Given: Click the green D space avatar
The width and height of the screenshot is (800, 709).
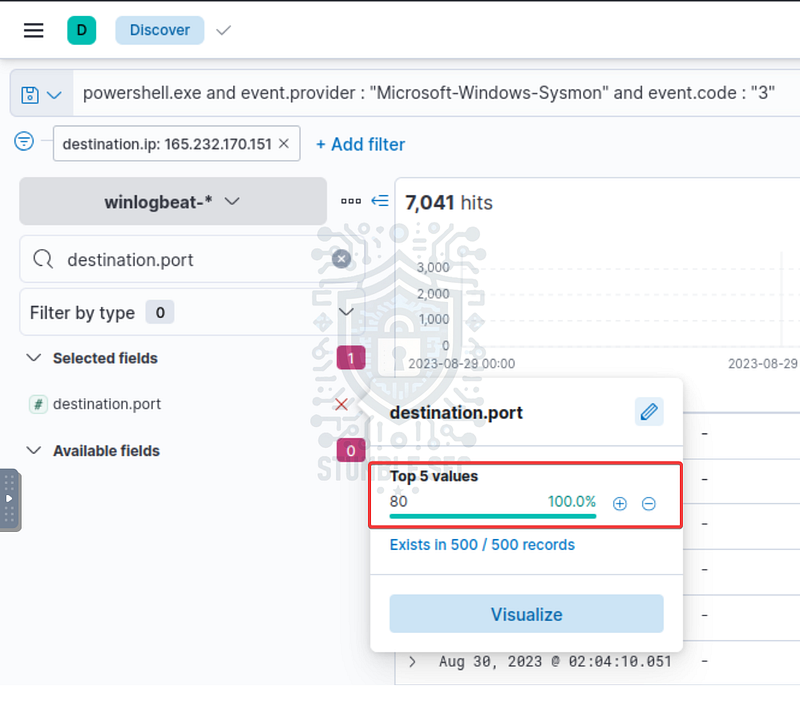Looking at the screenshot, I should (x=82, y=30).
